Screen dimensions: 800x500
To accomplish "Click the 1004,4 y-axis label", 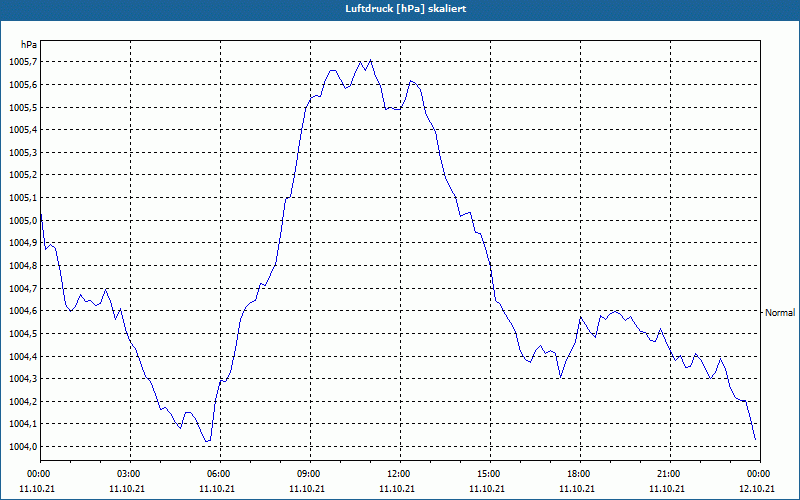I will (x=23, y=356).
